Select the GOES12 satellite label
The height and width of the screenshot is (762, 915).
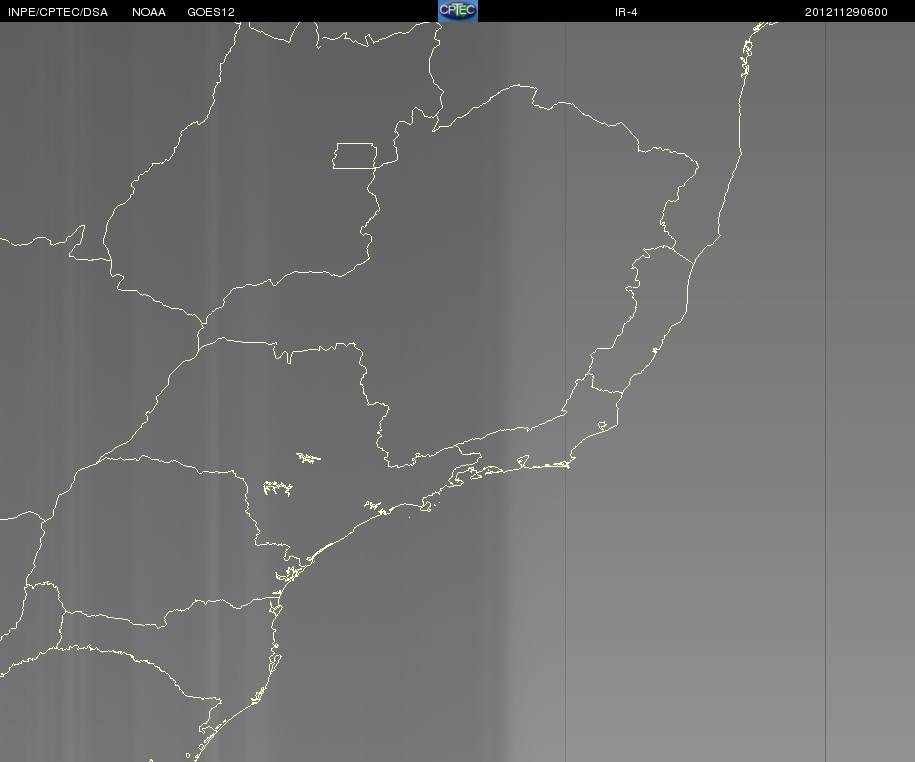(x=211, y=12)
